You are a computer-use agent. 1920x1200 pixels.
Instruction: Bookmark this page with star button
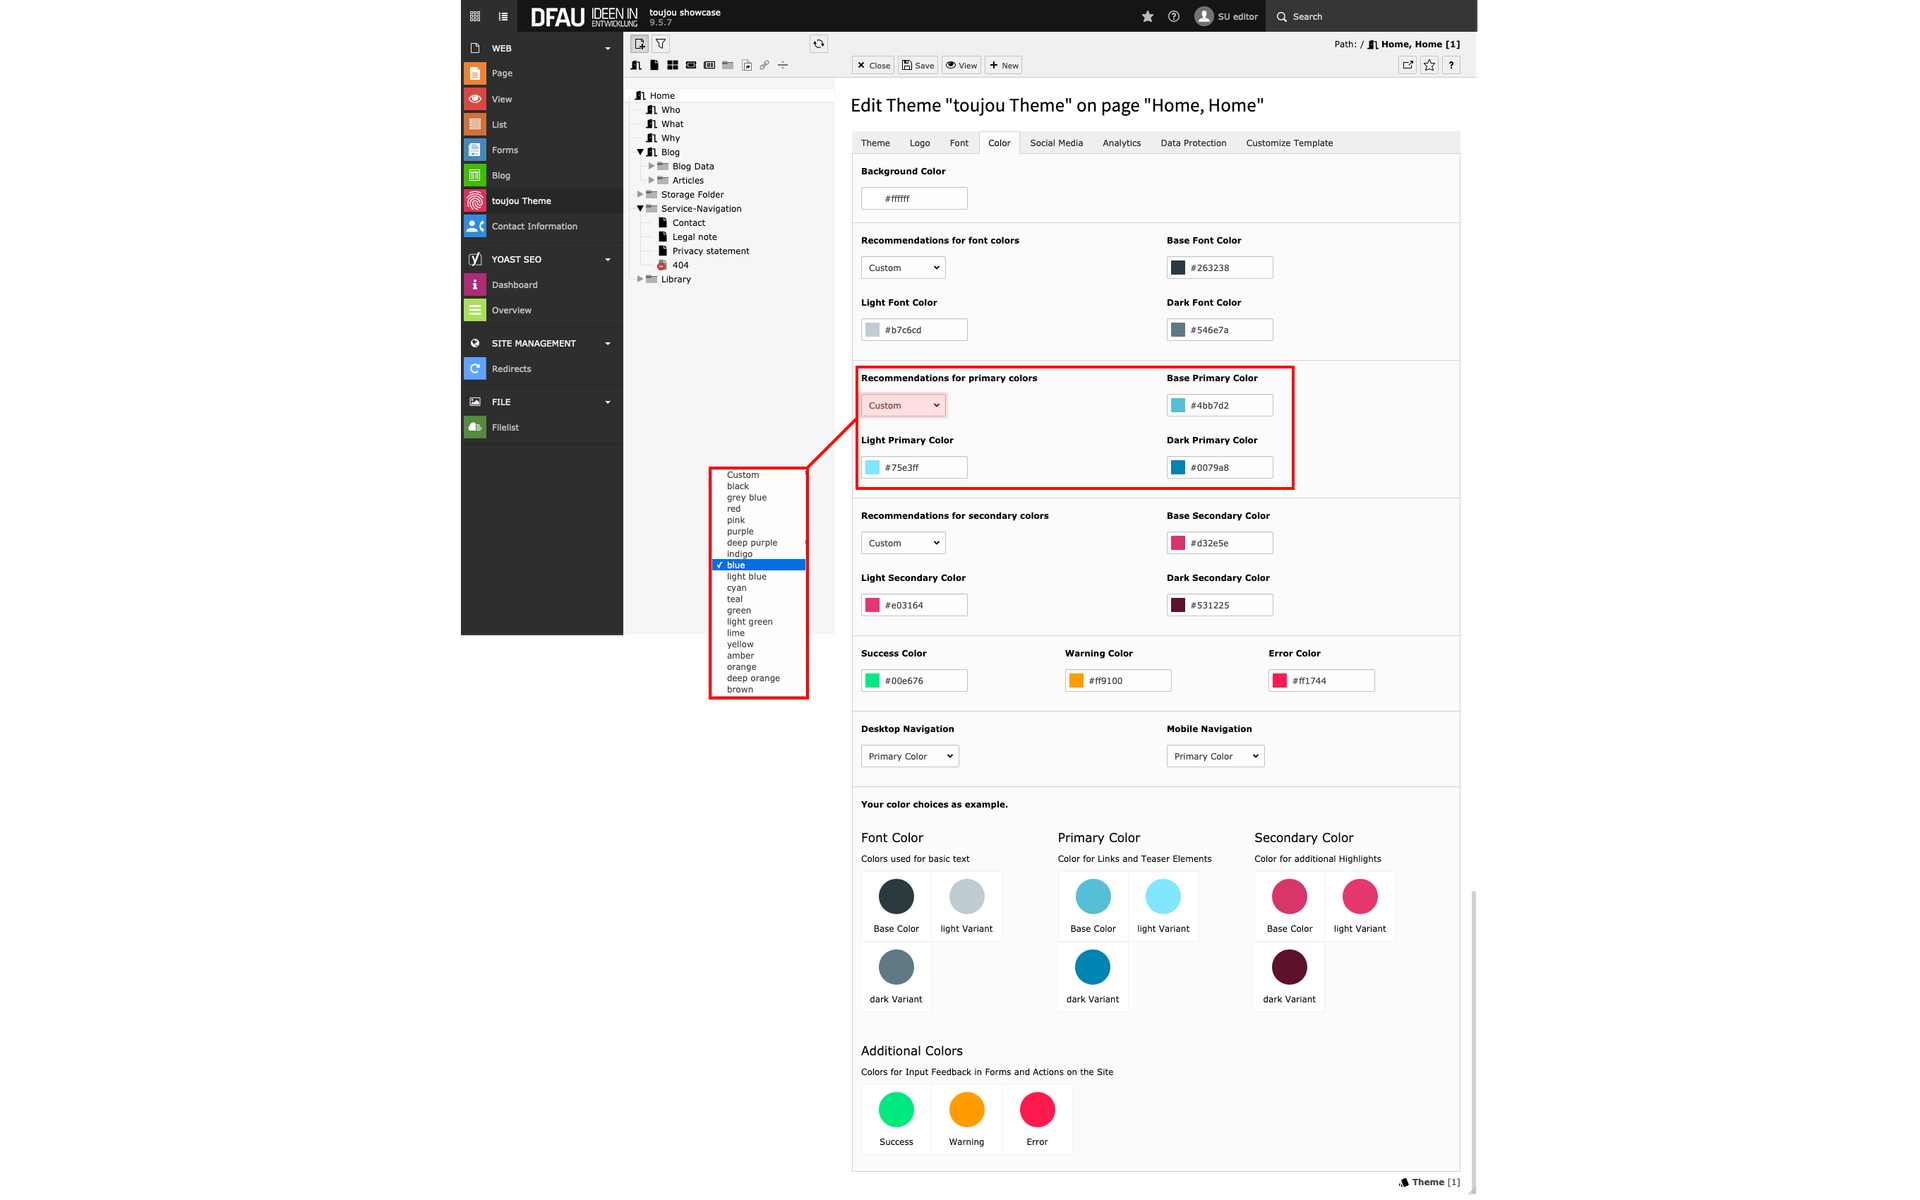1430,65
